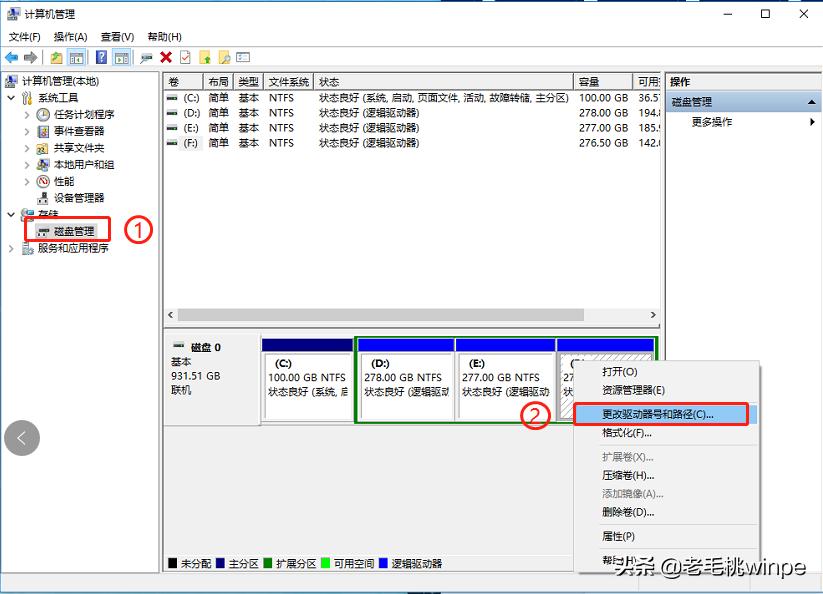Select the 事件查看器 icon in the sidebar
The image size is (823, 594).
click(x=43, y=132)
